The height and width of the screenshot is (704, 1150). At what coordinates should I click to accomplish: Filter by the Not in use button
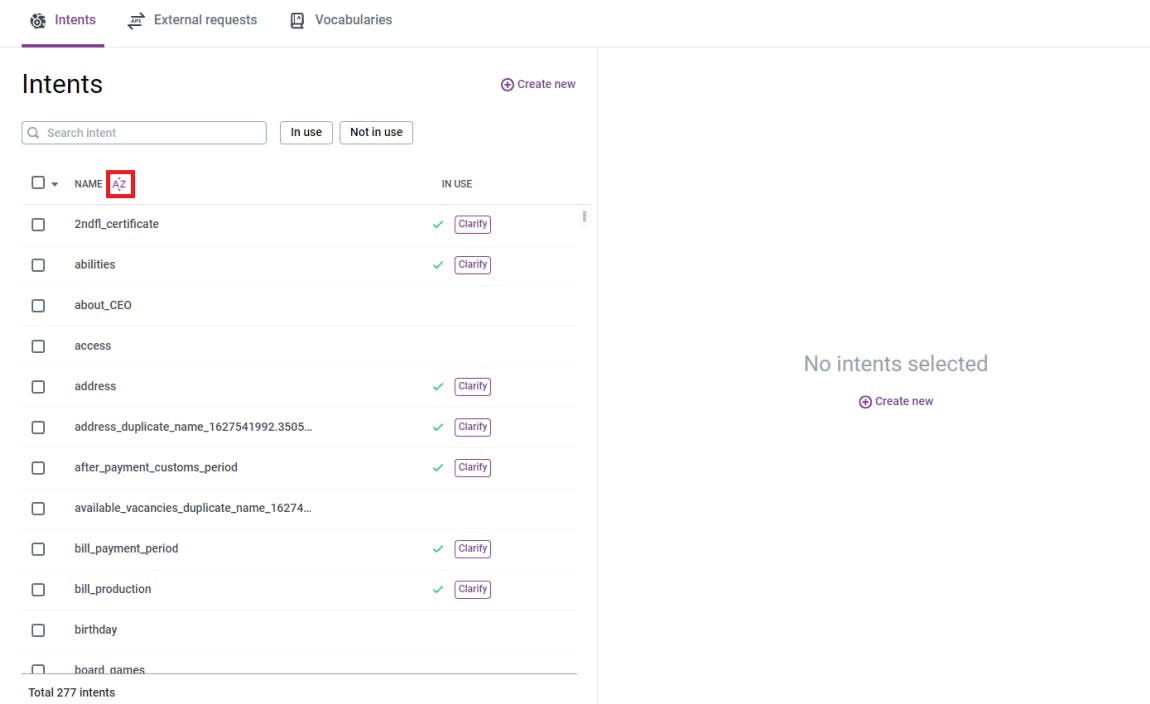376,132
